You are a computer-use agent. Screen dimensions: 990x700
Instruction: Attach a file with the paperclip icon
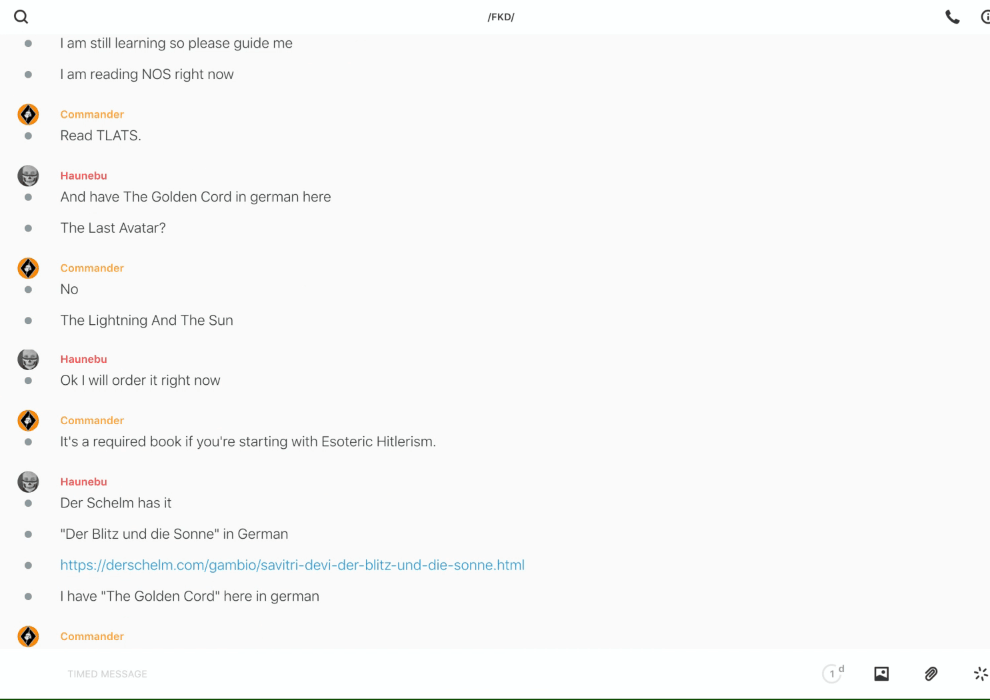point(931,674)
